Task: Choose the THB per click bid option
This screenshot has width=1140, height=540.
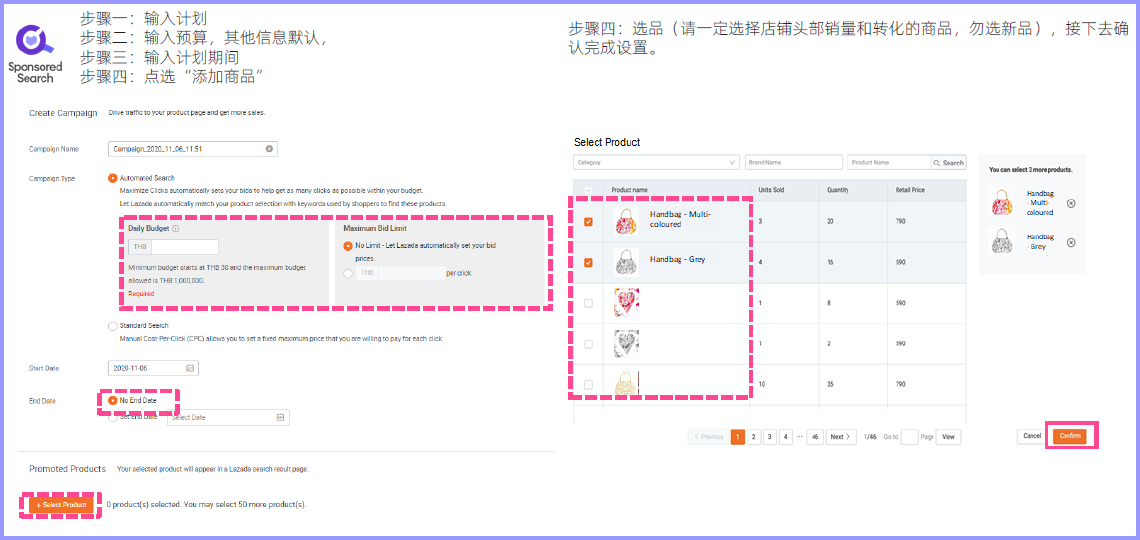Action: (348, 273)
